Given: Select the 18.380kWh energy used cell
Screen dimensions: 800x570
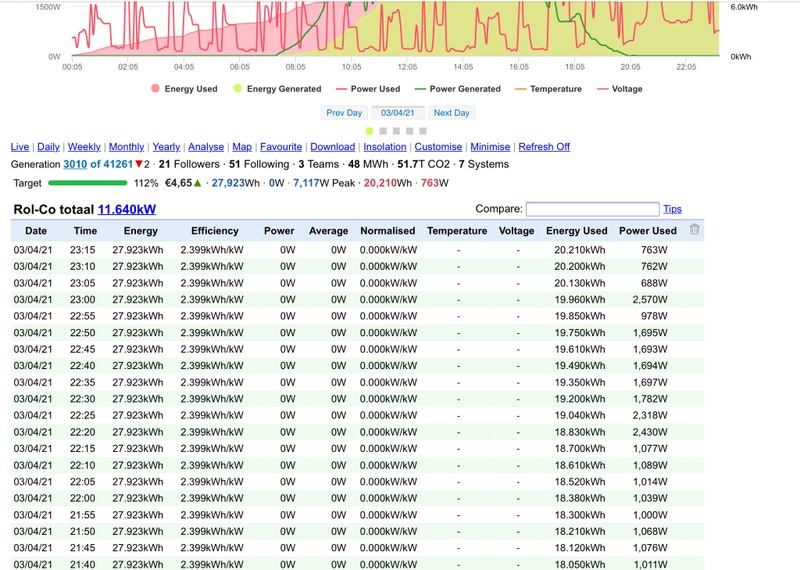Looking at the screenshot, I should point(580,498).
